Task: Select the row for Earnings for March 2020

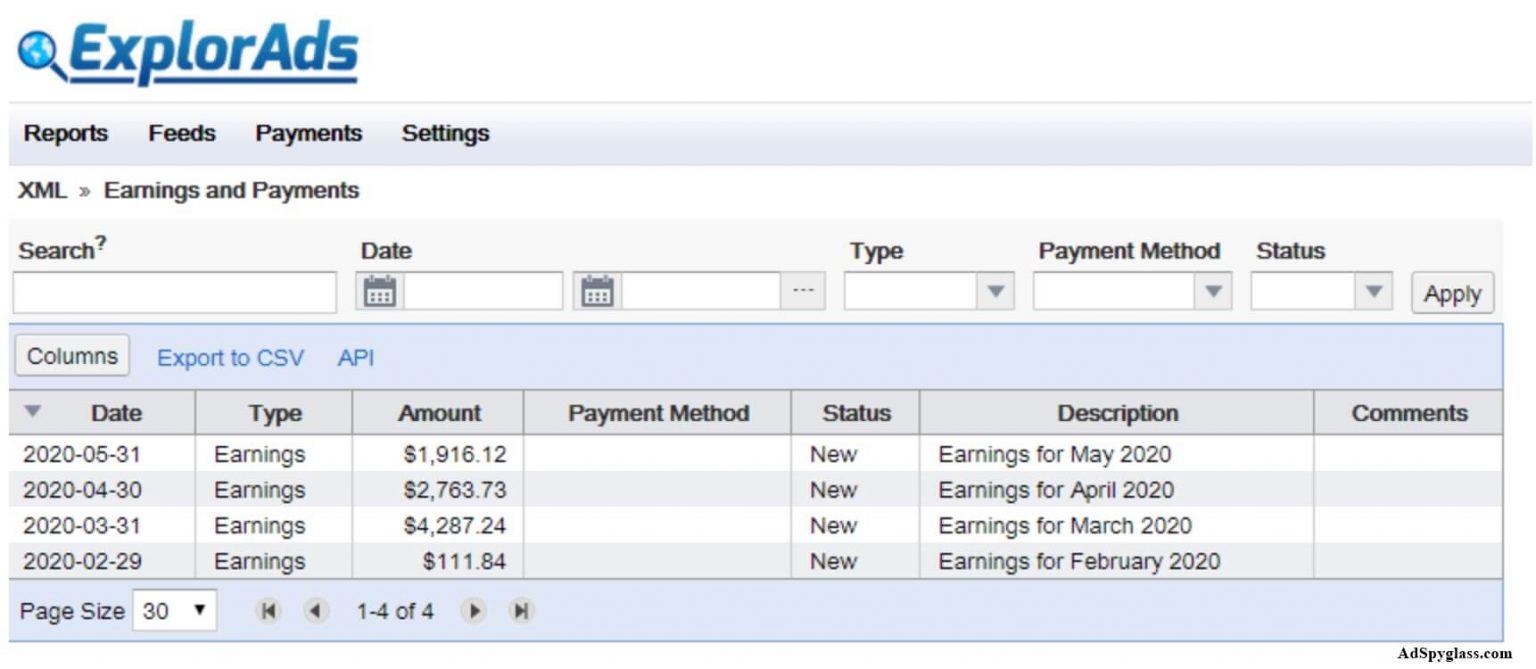Action: pos(700,525)
